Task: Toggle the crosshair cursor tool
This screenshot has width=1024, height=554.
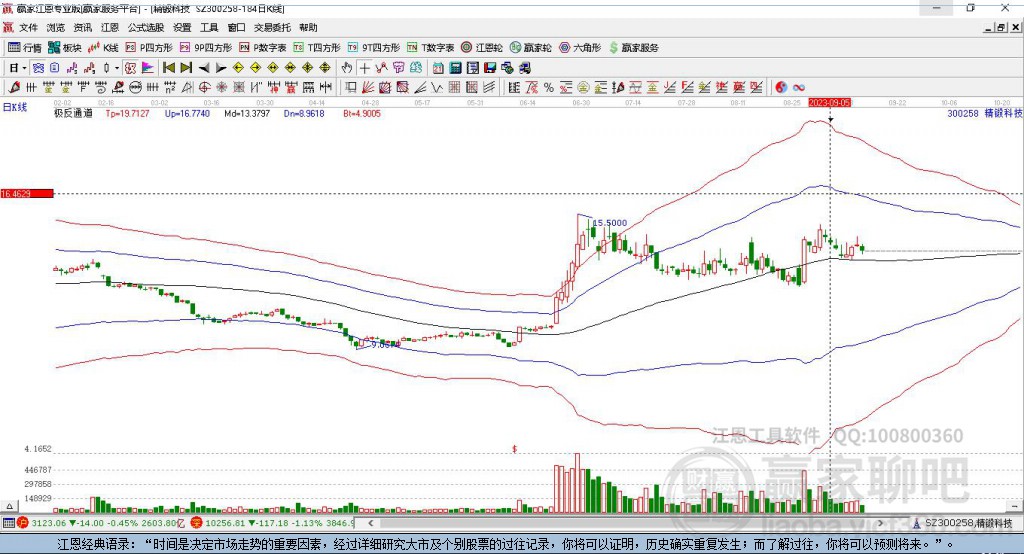Action: point(364,68)
